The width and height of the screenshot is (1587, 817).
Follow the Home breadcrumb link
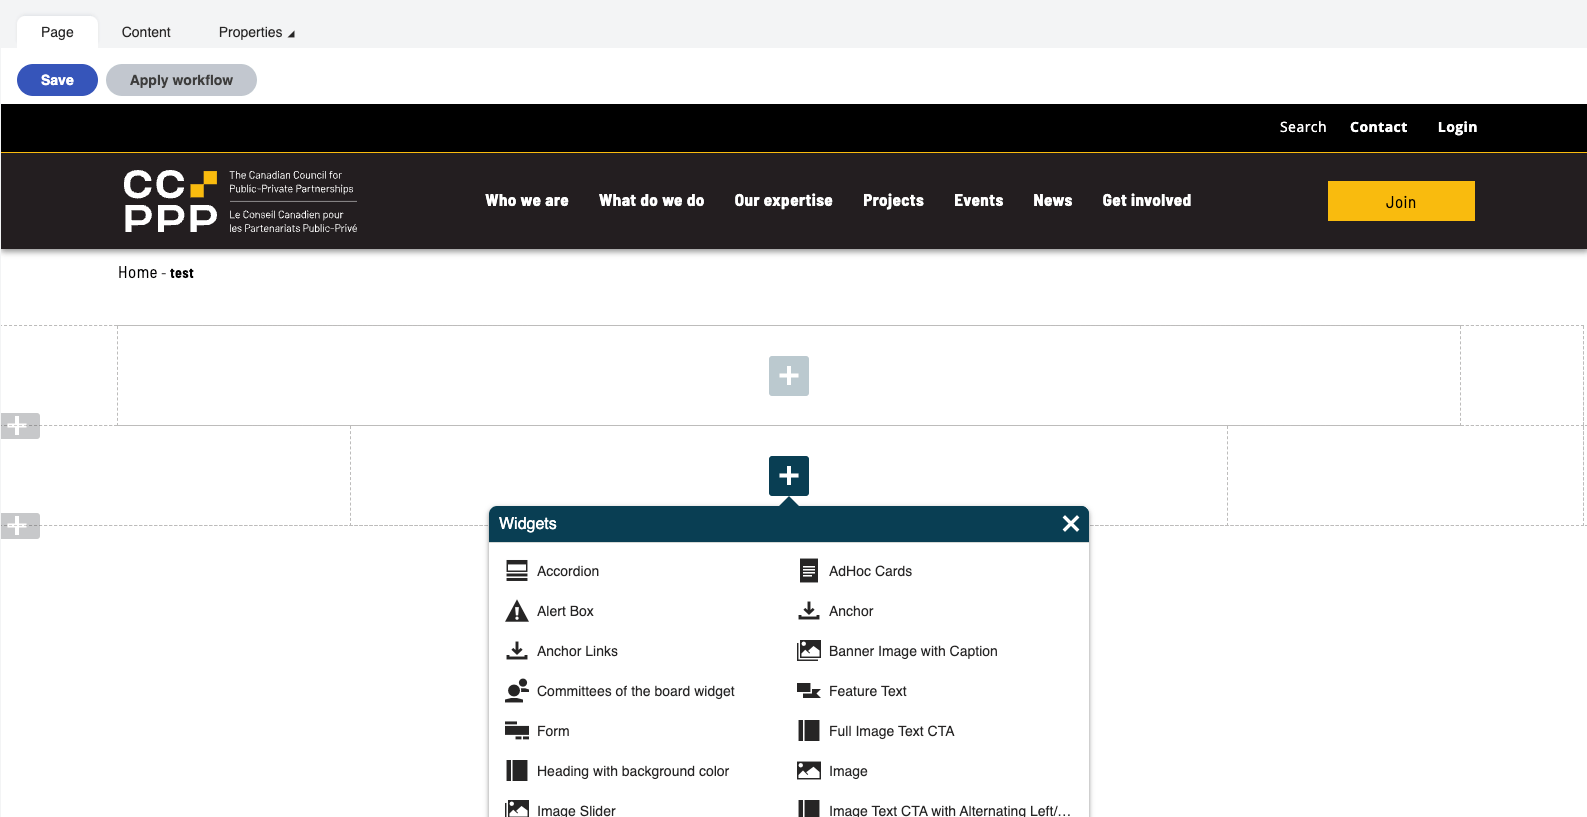[137, 273]
